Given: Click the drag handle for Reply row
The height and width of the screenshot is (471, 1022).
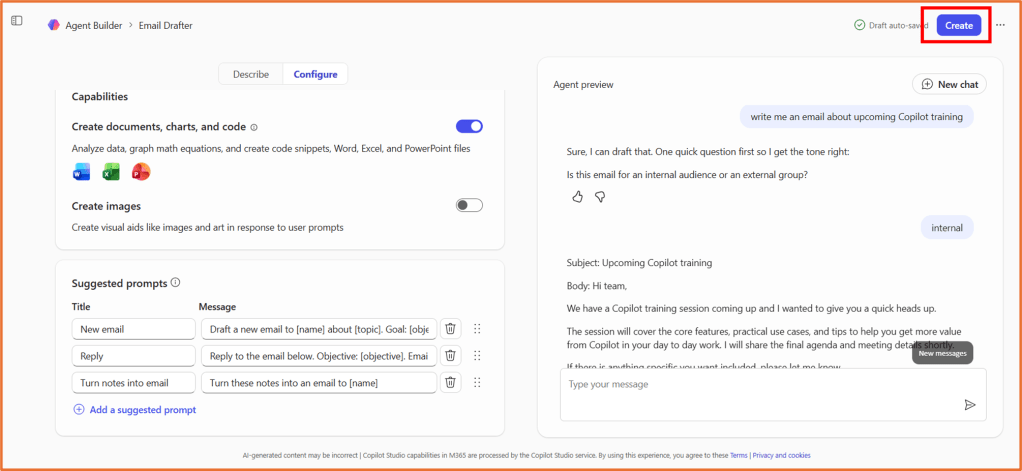Looking at the screenshot, I should click(x=476, y=356).
